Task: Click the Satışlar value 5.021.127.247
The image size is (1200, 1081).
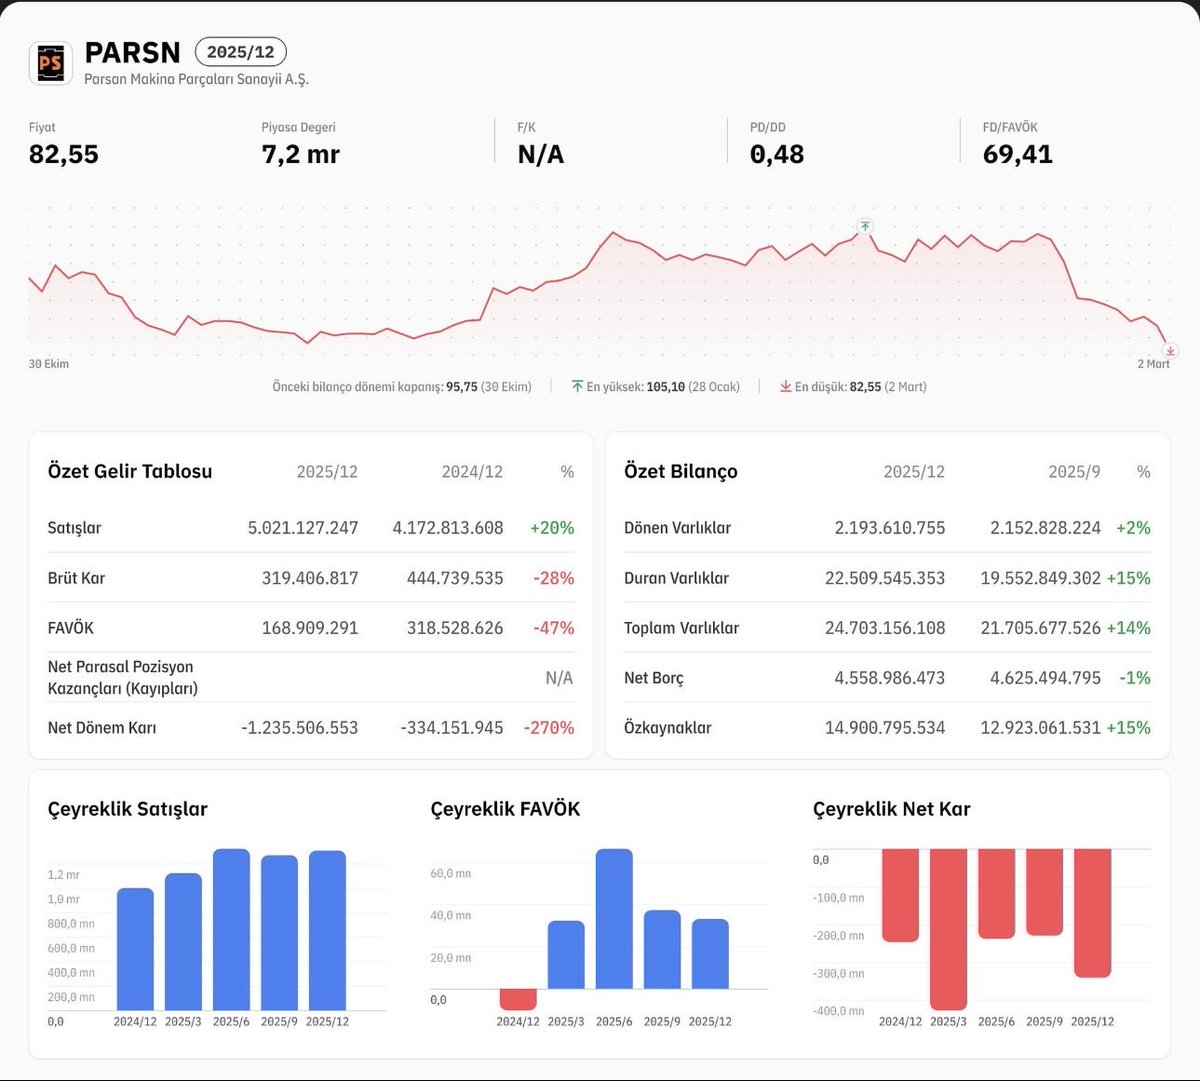Action: tap(303, 528)
